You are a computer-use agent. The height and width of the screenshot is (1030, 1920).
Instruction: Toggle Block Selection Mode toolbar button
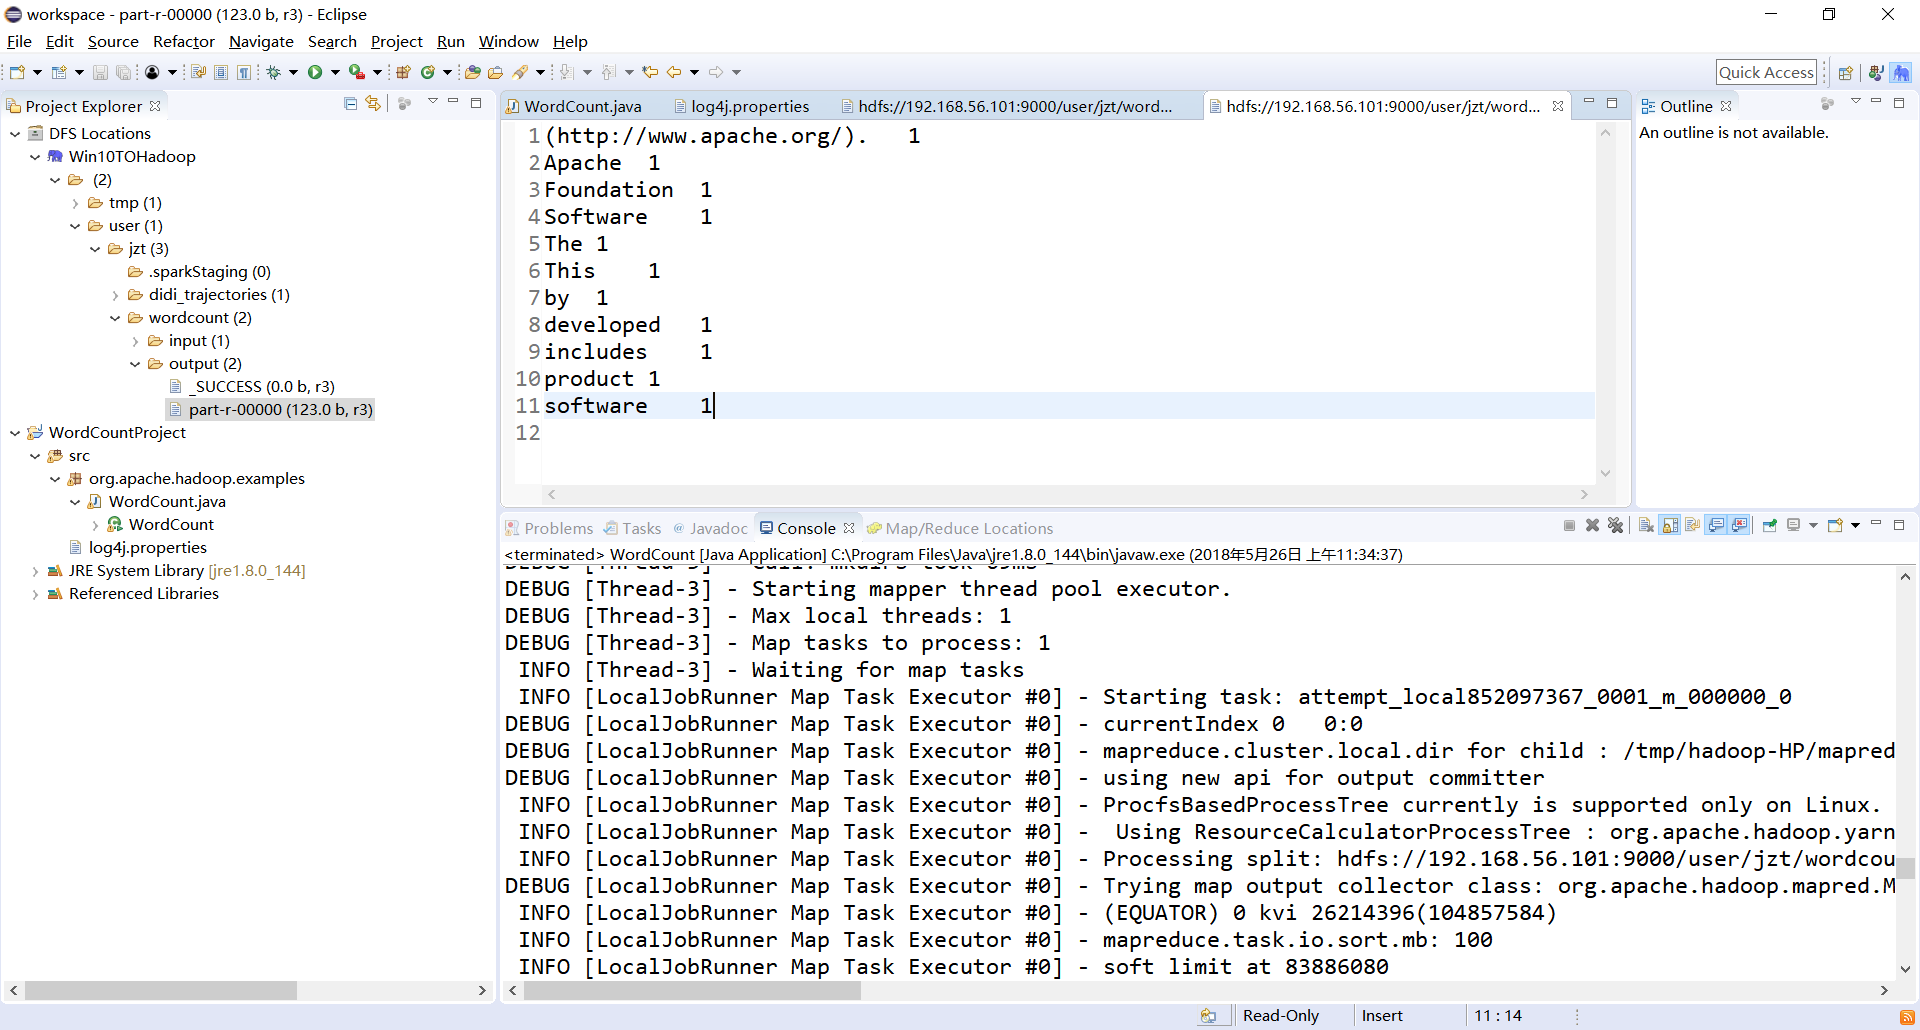coord(221,72)
